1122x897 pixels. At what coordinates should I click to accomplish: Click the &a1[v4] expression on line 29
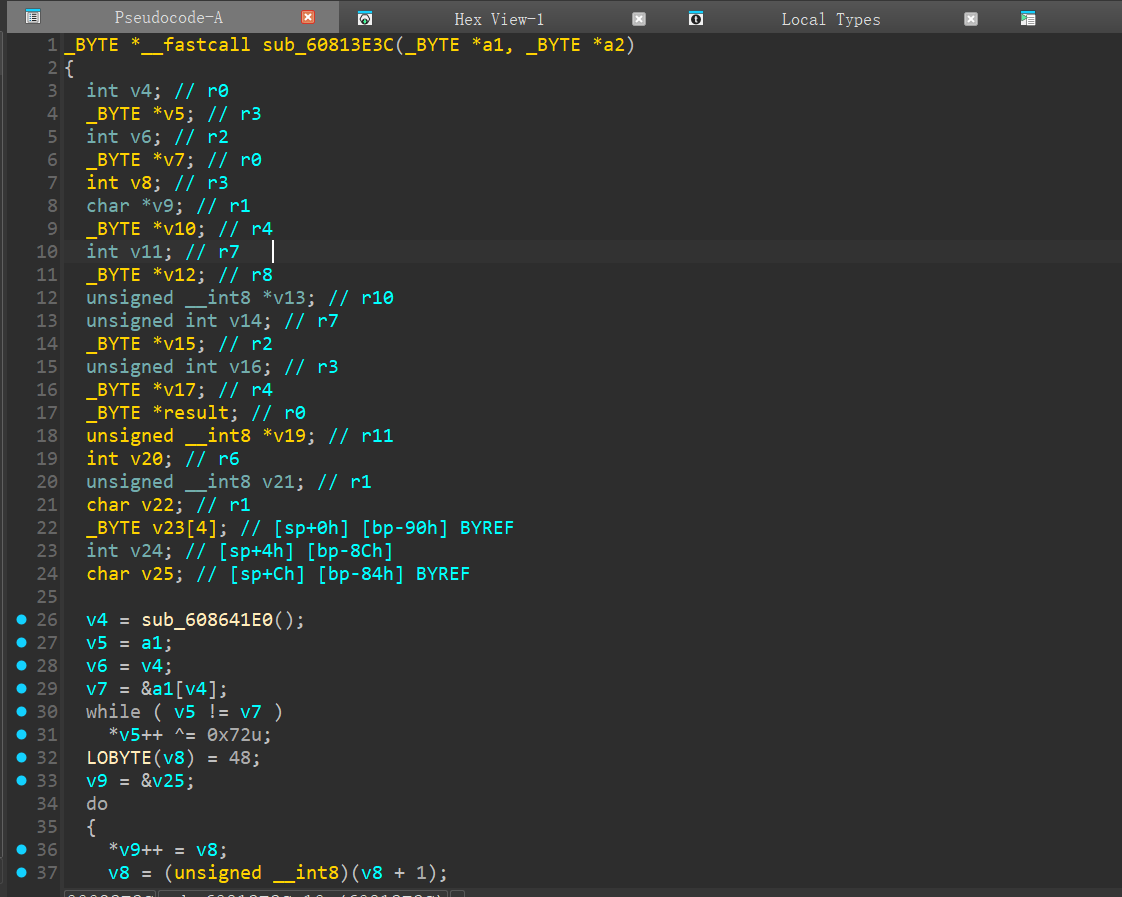(179, 689)
